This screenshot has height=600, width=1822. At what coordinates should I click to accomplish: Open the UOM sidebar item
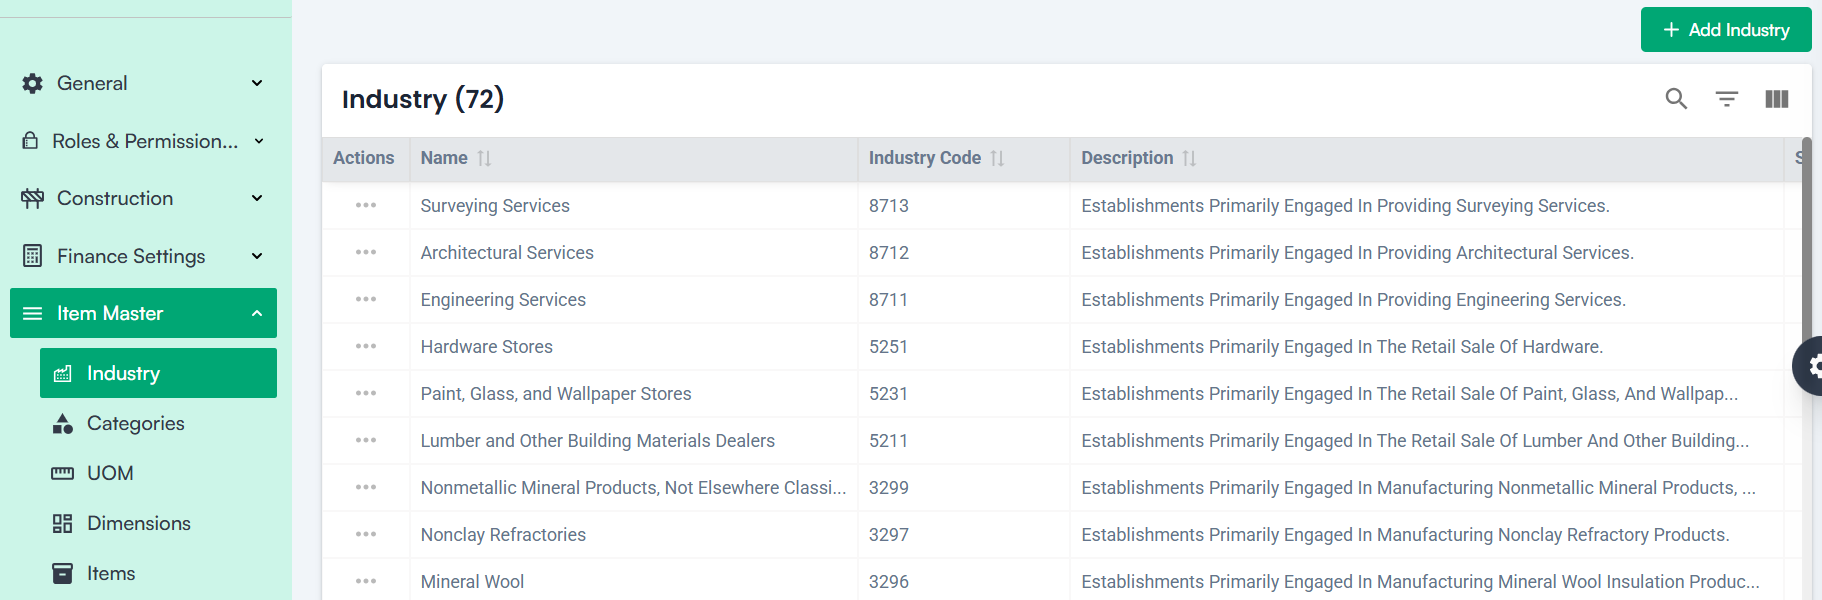(110, 474)
